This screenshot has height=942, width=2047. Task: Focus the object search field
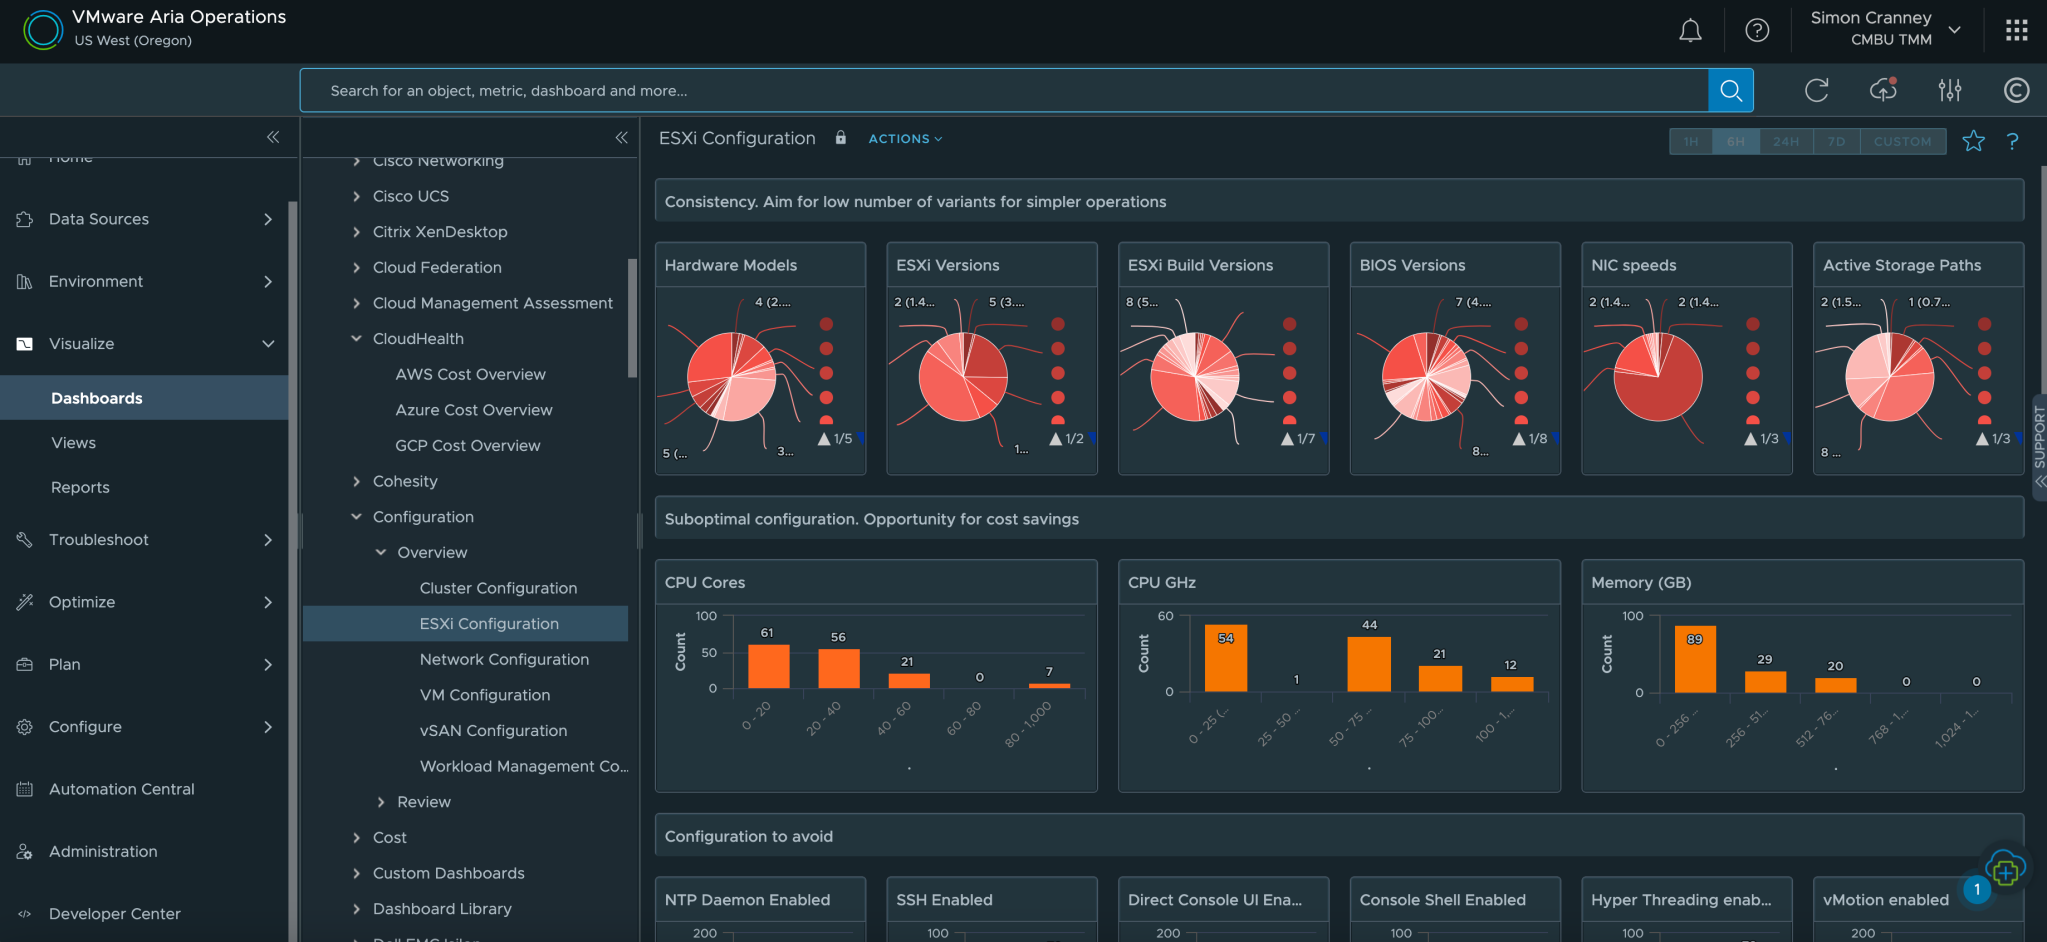pos(1003,91)
